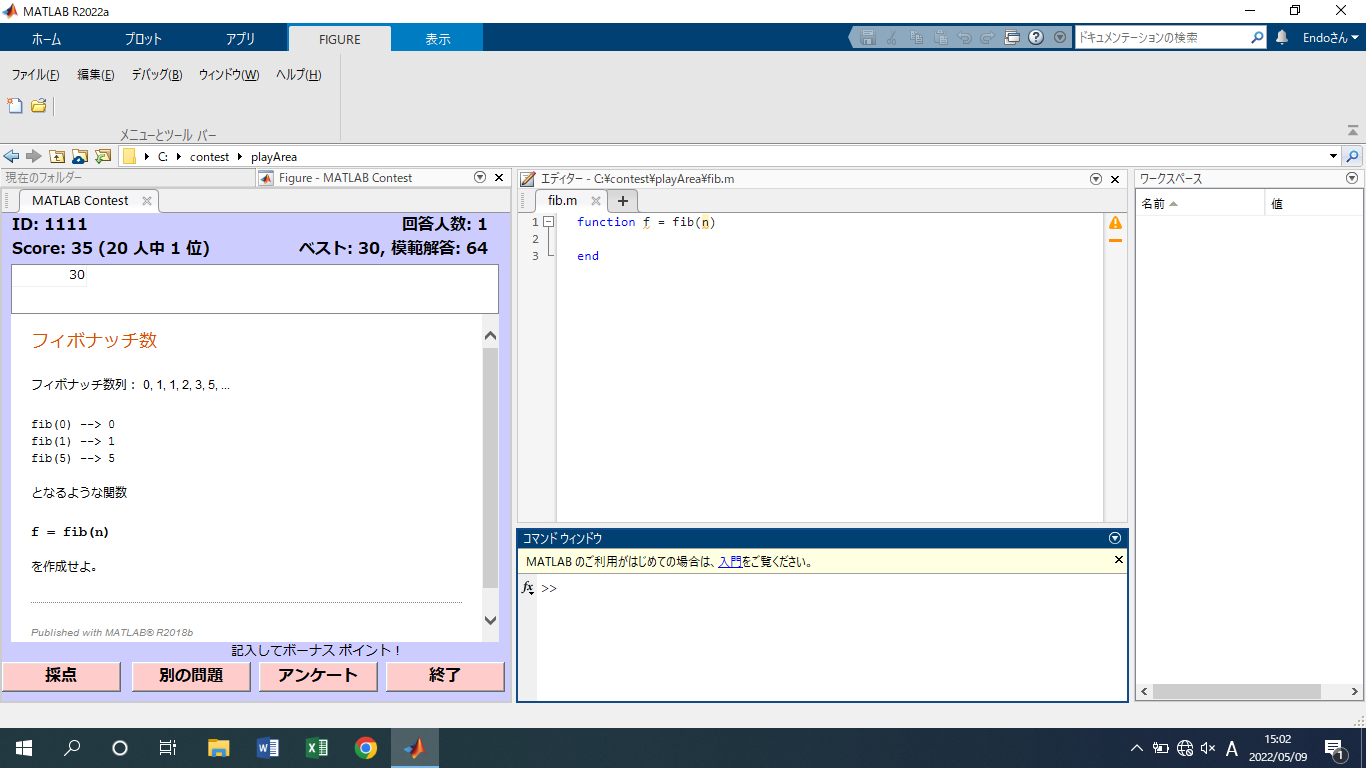Go forward with the gray right arrow
The width and height of the screenshot is (1366, 768).
(34, 156)
